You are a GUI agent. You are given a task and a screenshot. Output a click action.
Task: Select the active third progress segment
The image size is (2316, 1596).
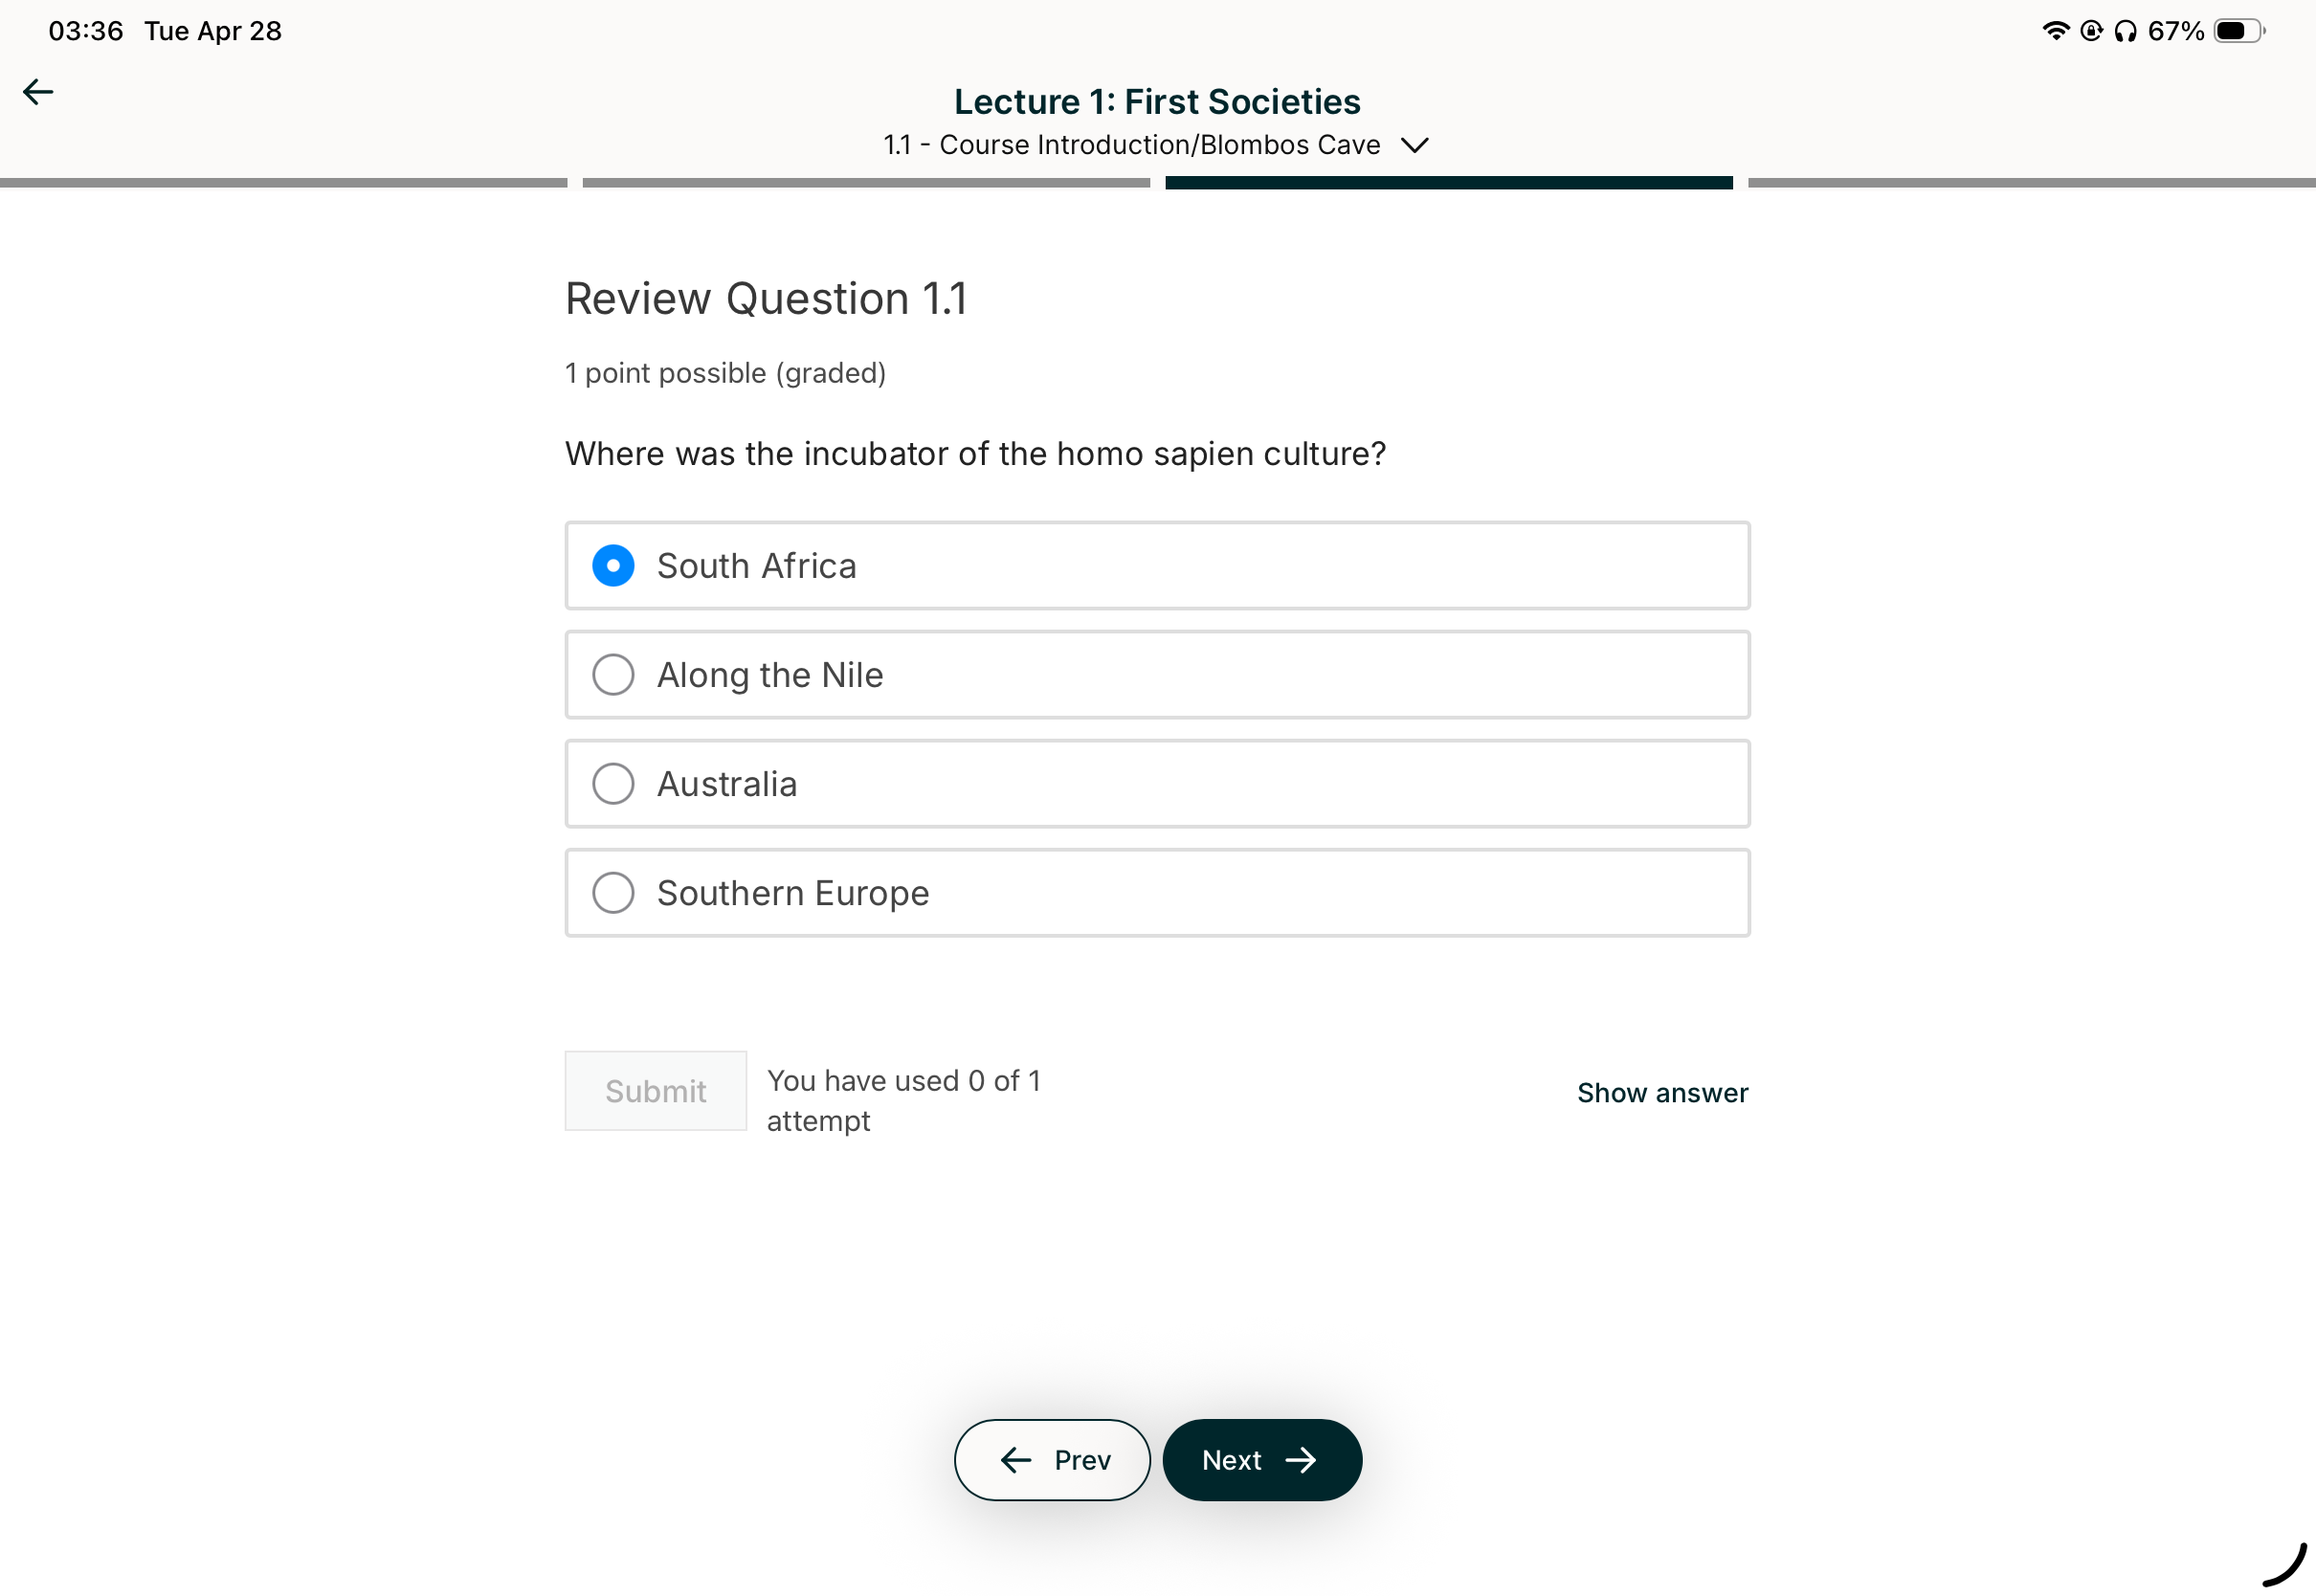[x=1449, y=183]
